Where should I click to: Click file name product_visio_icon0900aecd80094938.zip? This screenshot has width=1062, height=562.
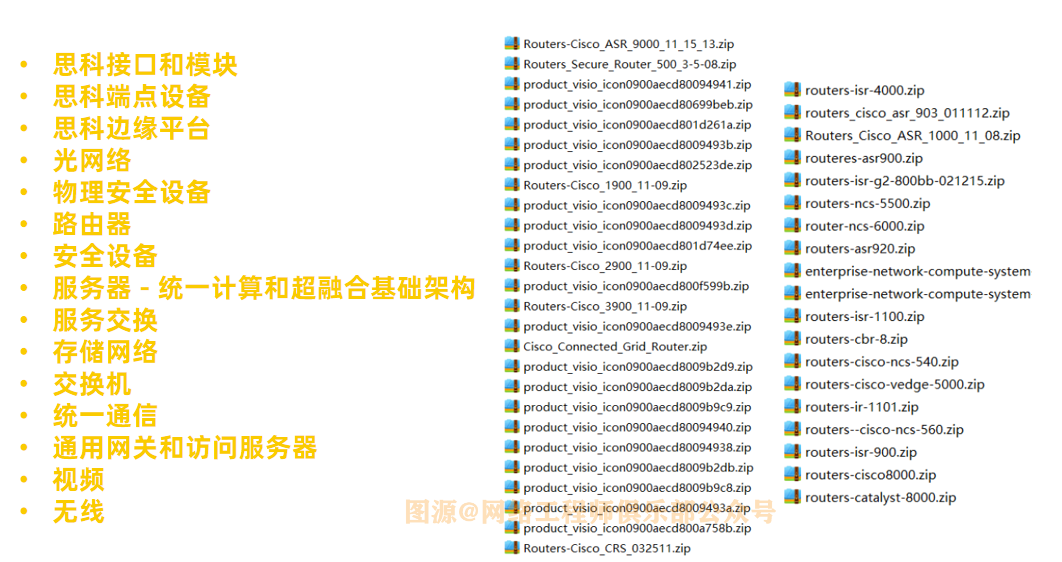click(x=637, y=448)
